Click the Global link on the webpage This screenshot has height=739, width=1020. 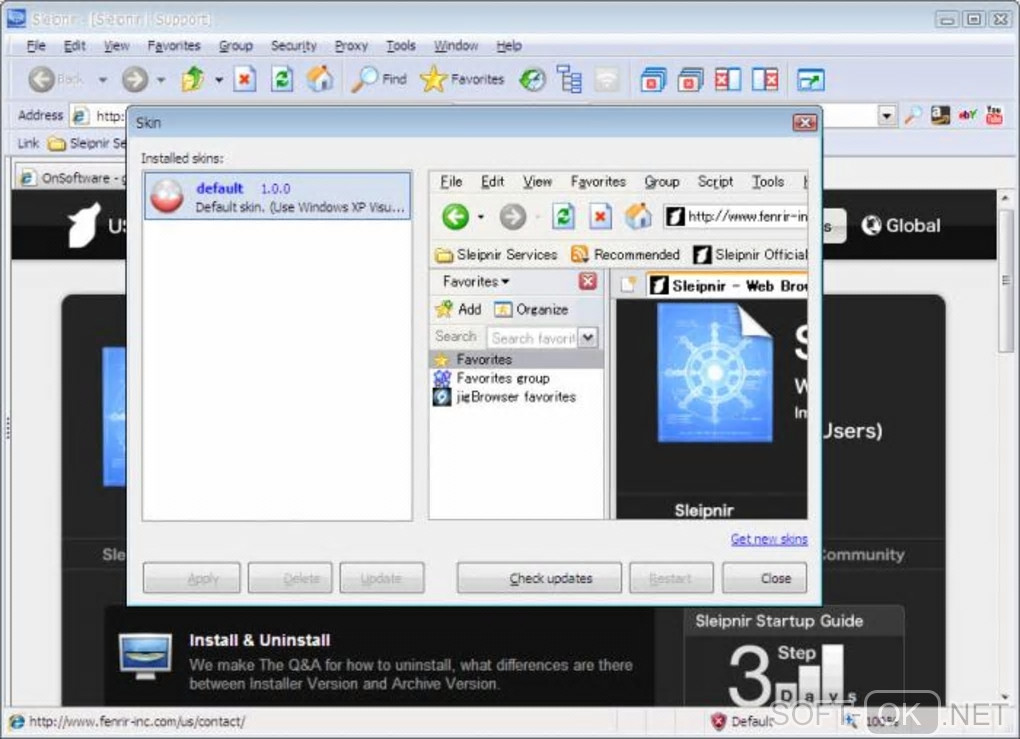click(901, 226)
